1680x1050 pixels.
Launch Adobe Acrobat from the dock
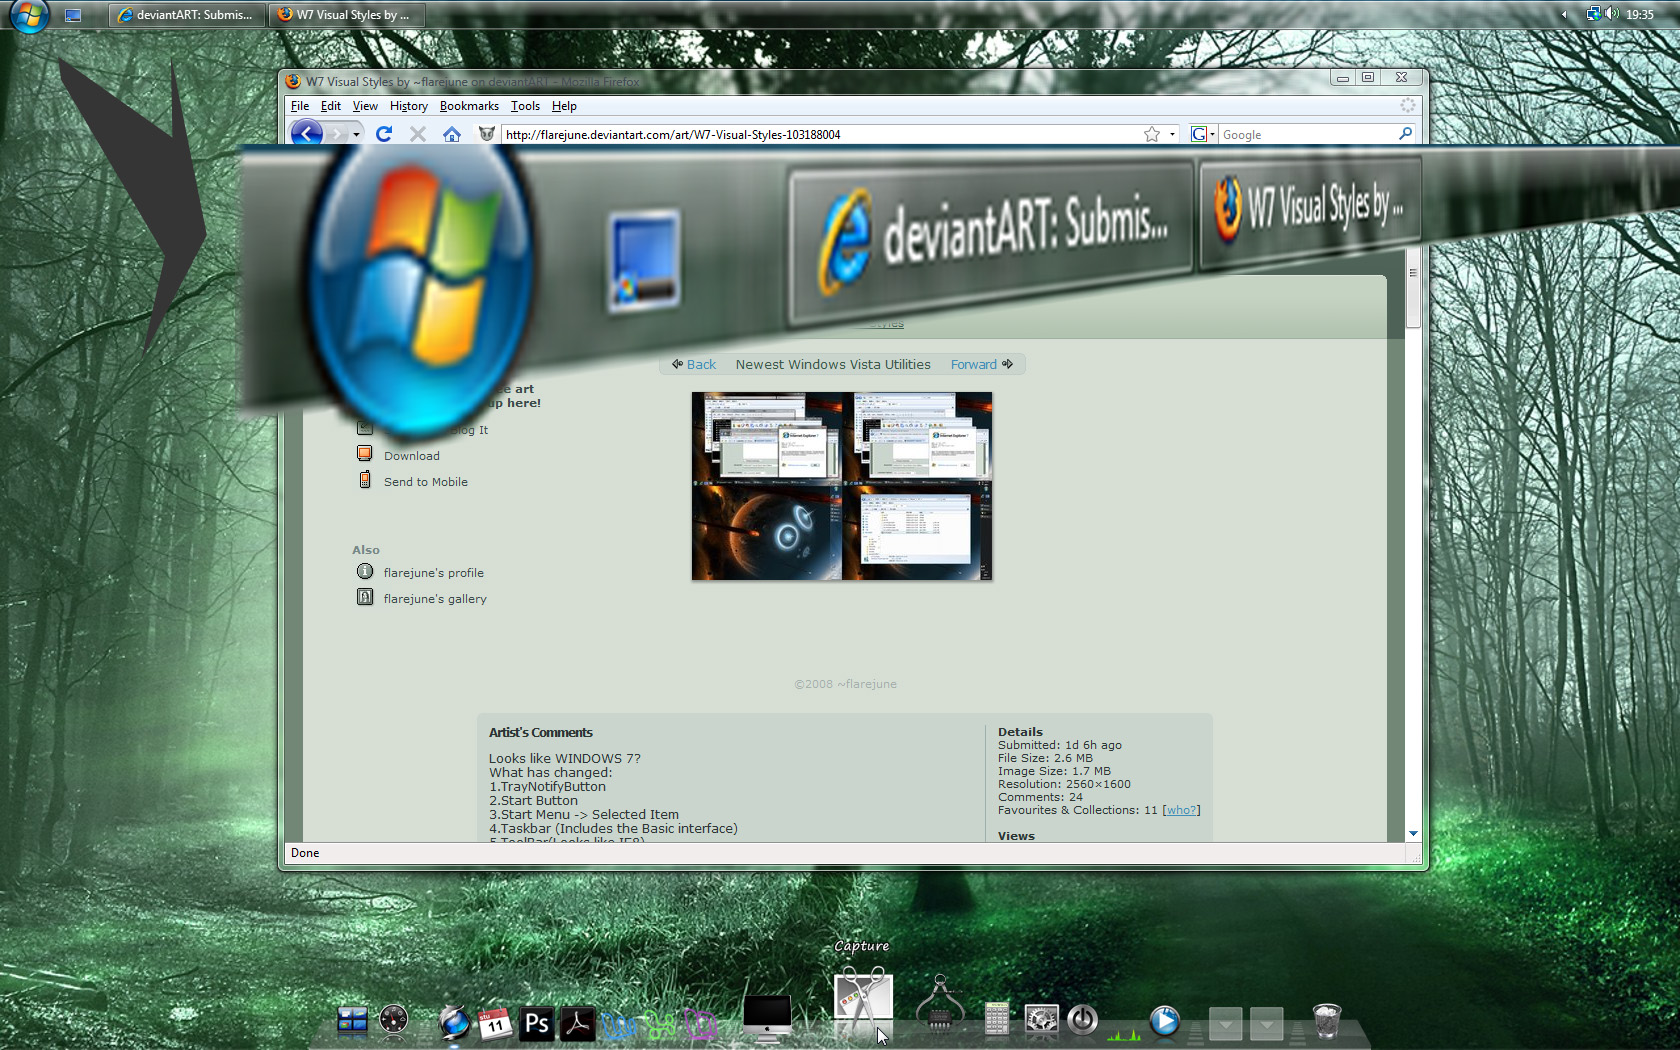[x=577, y=1023]
